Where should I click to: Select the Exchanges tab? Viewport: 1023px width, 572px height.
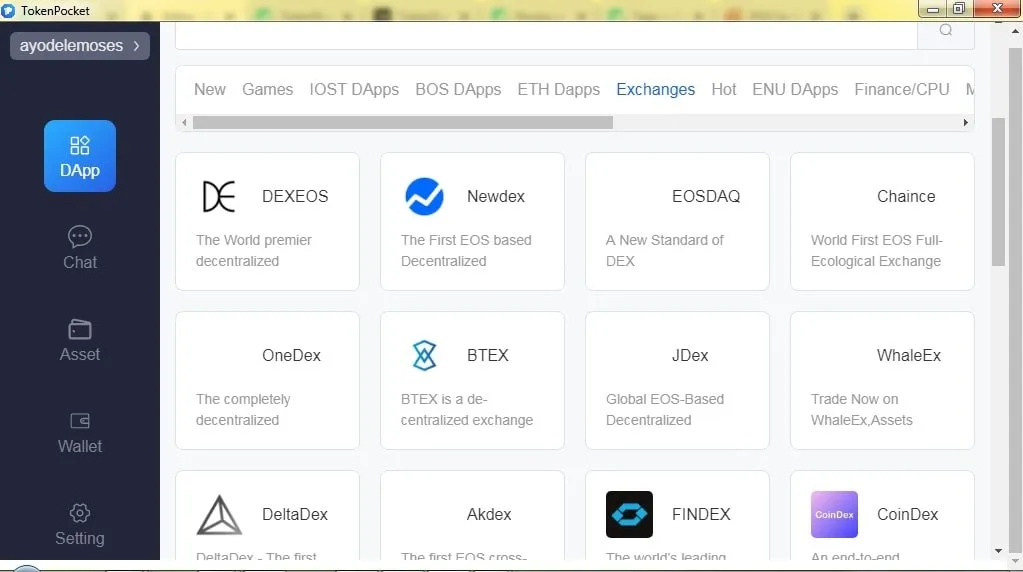tap(656, 89)
